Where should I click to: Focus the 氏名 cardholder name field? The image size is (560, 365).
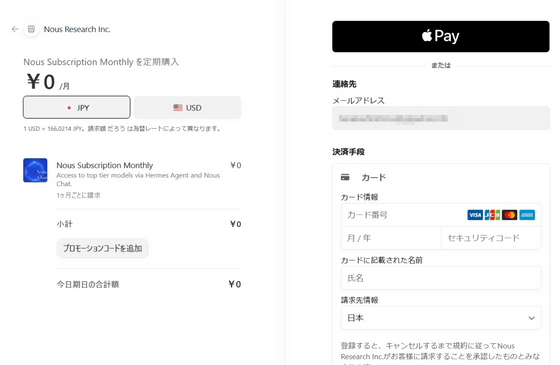click(x=441, y=278)
